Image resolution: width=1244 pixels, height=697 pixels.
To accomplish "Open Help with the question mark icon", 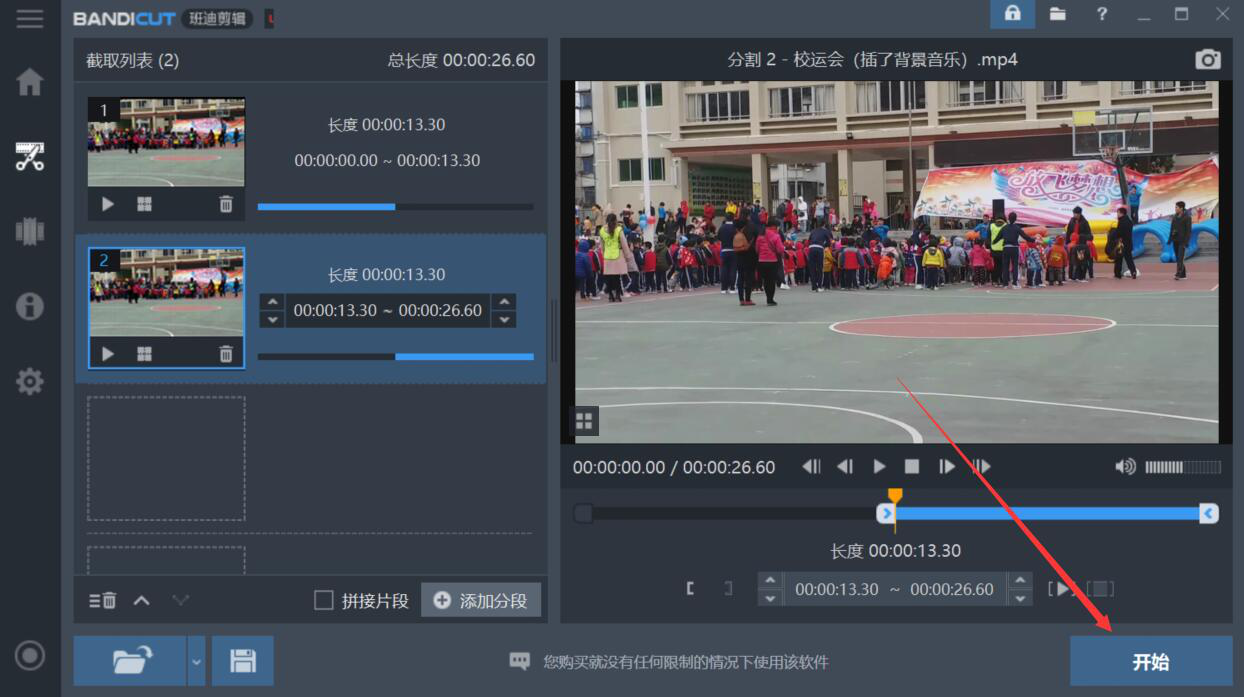I will [1102, 14].
